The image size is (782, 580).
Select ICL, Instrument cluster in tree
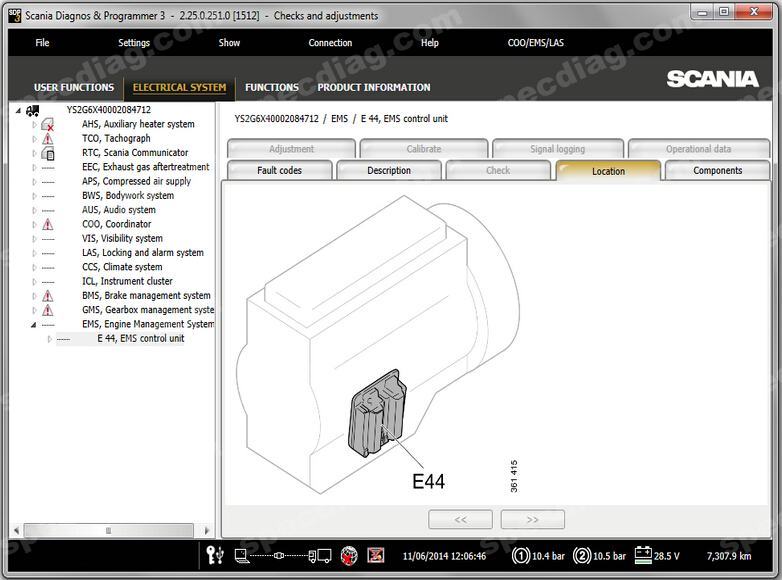click(127, 282)
